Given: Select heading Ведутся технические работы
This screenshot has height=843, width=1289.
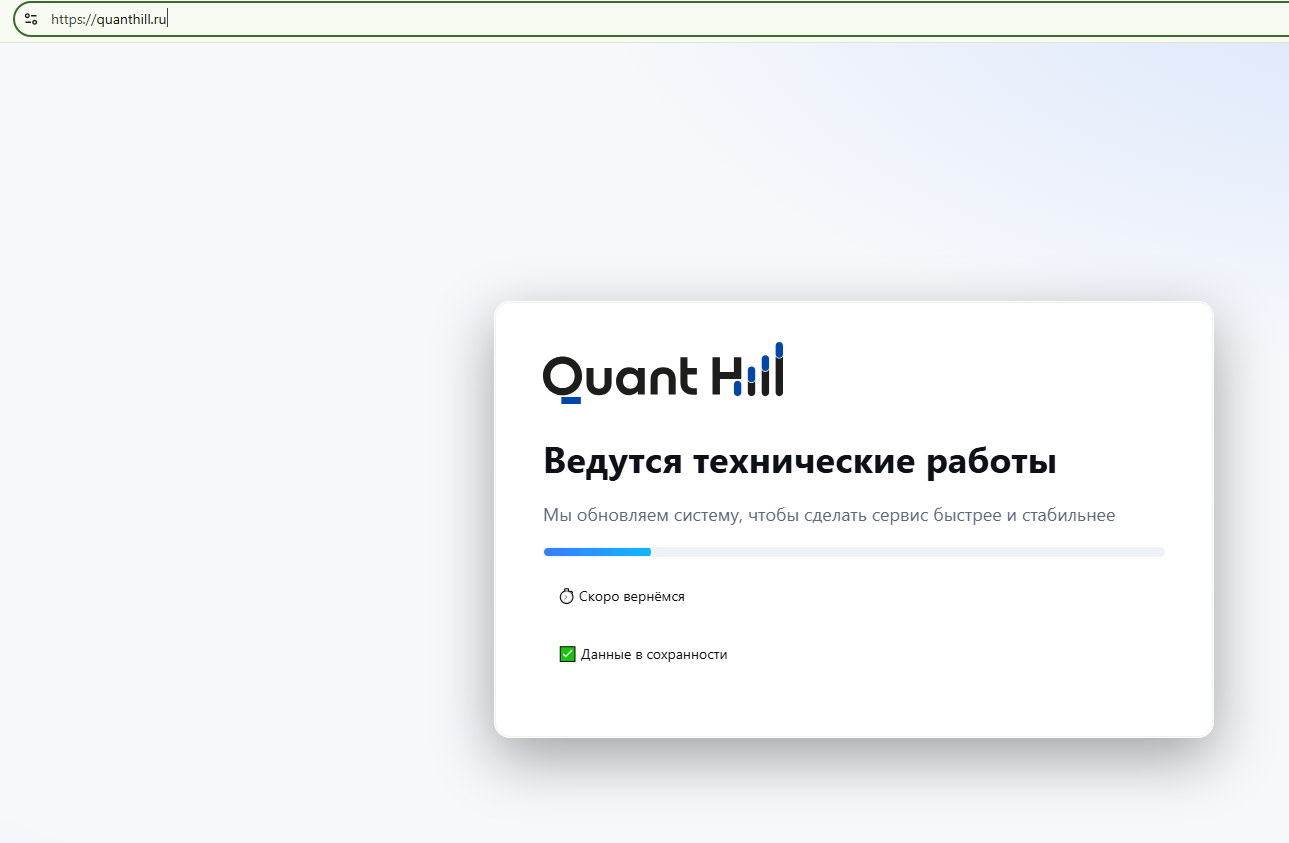Looking at the screenshot, I should pos(800,462).
